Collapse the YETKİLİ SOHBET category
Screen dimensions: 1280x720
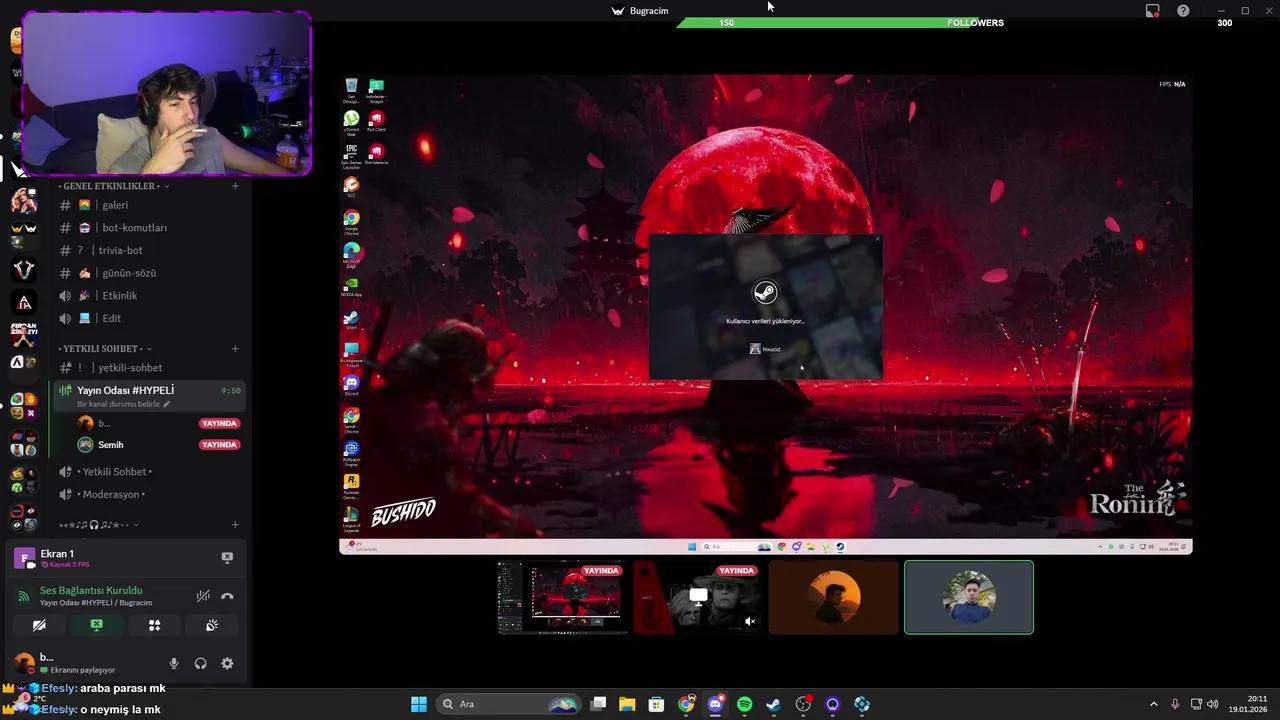pyautogui.click(x=107, y=349)
